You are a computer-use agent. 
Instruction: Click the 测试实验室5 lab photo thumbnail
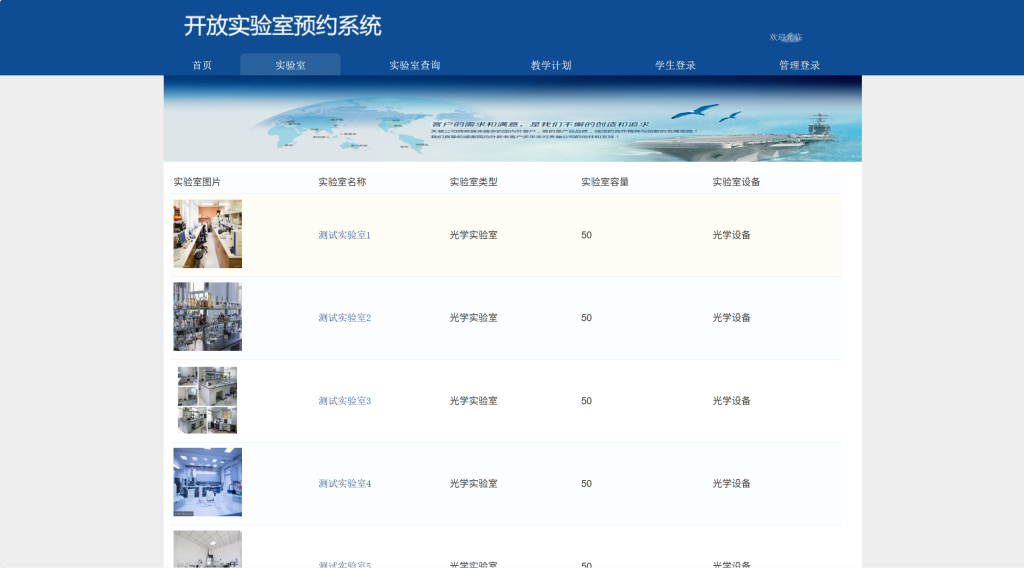tap(208, 549)
